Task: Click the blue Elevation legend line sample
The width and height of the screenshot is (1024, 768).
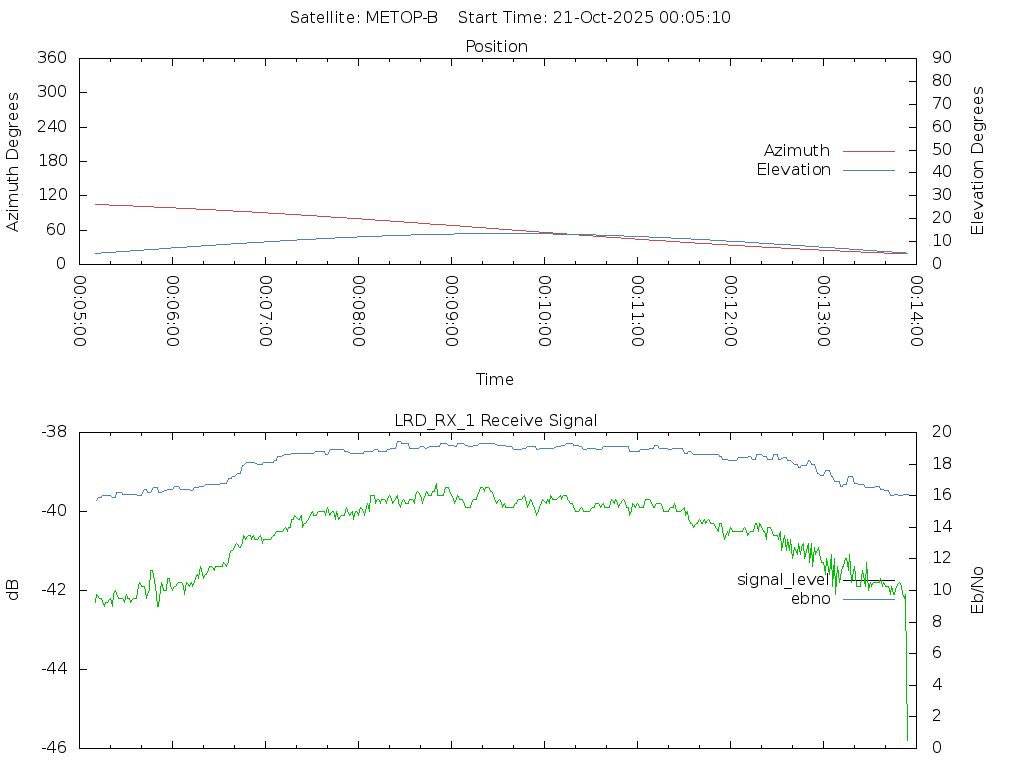Action: [868, 170]
